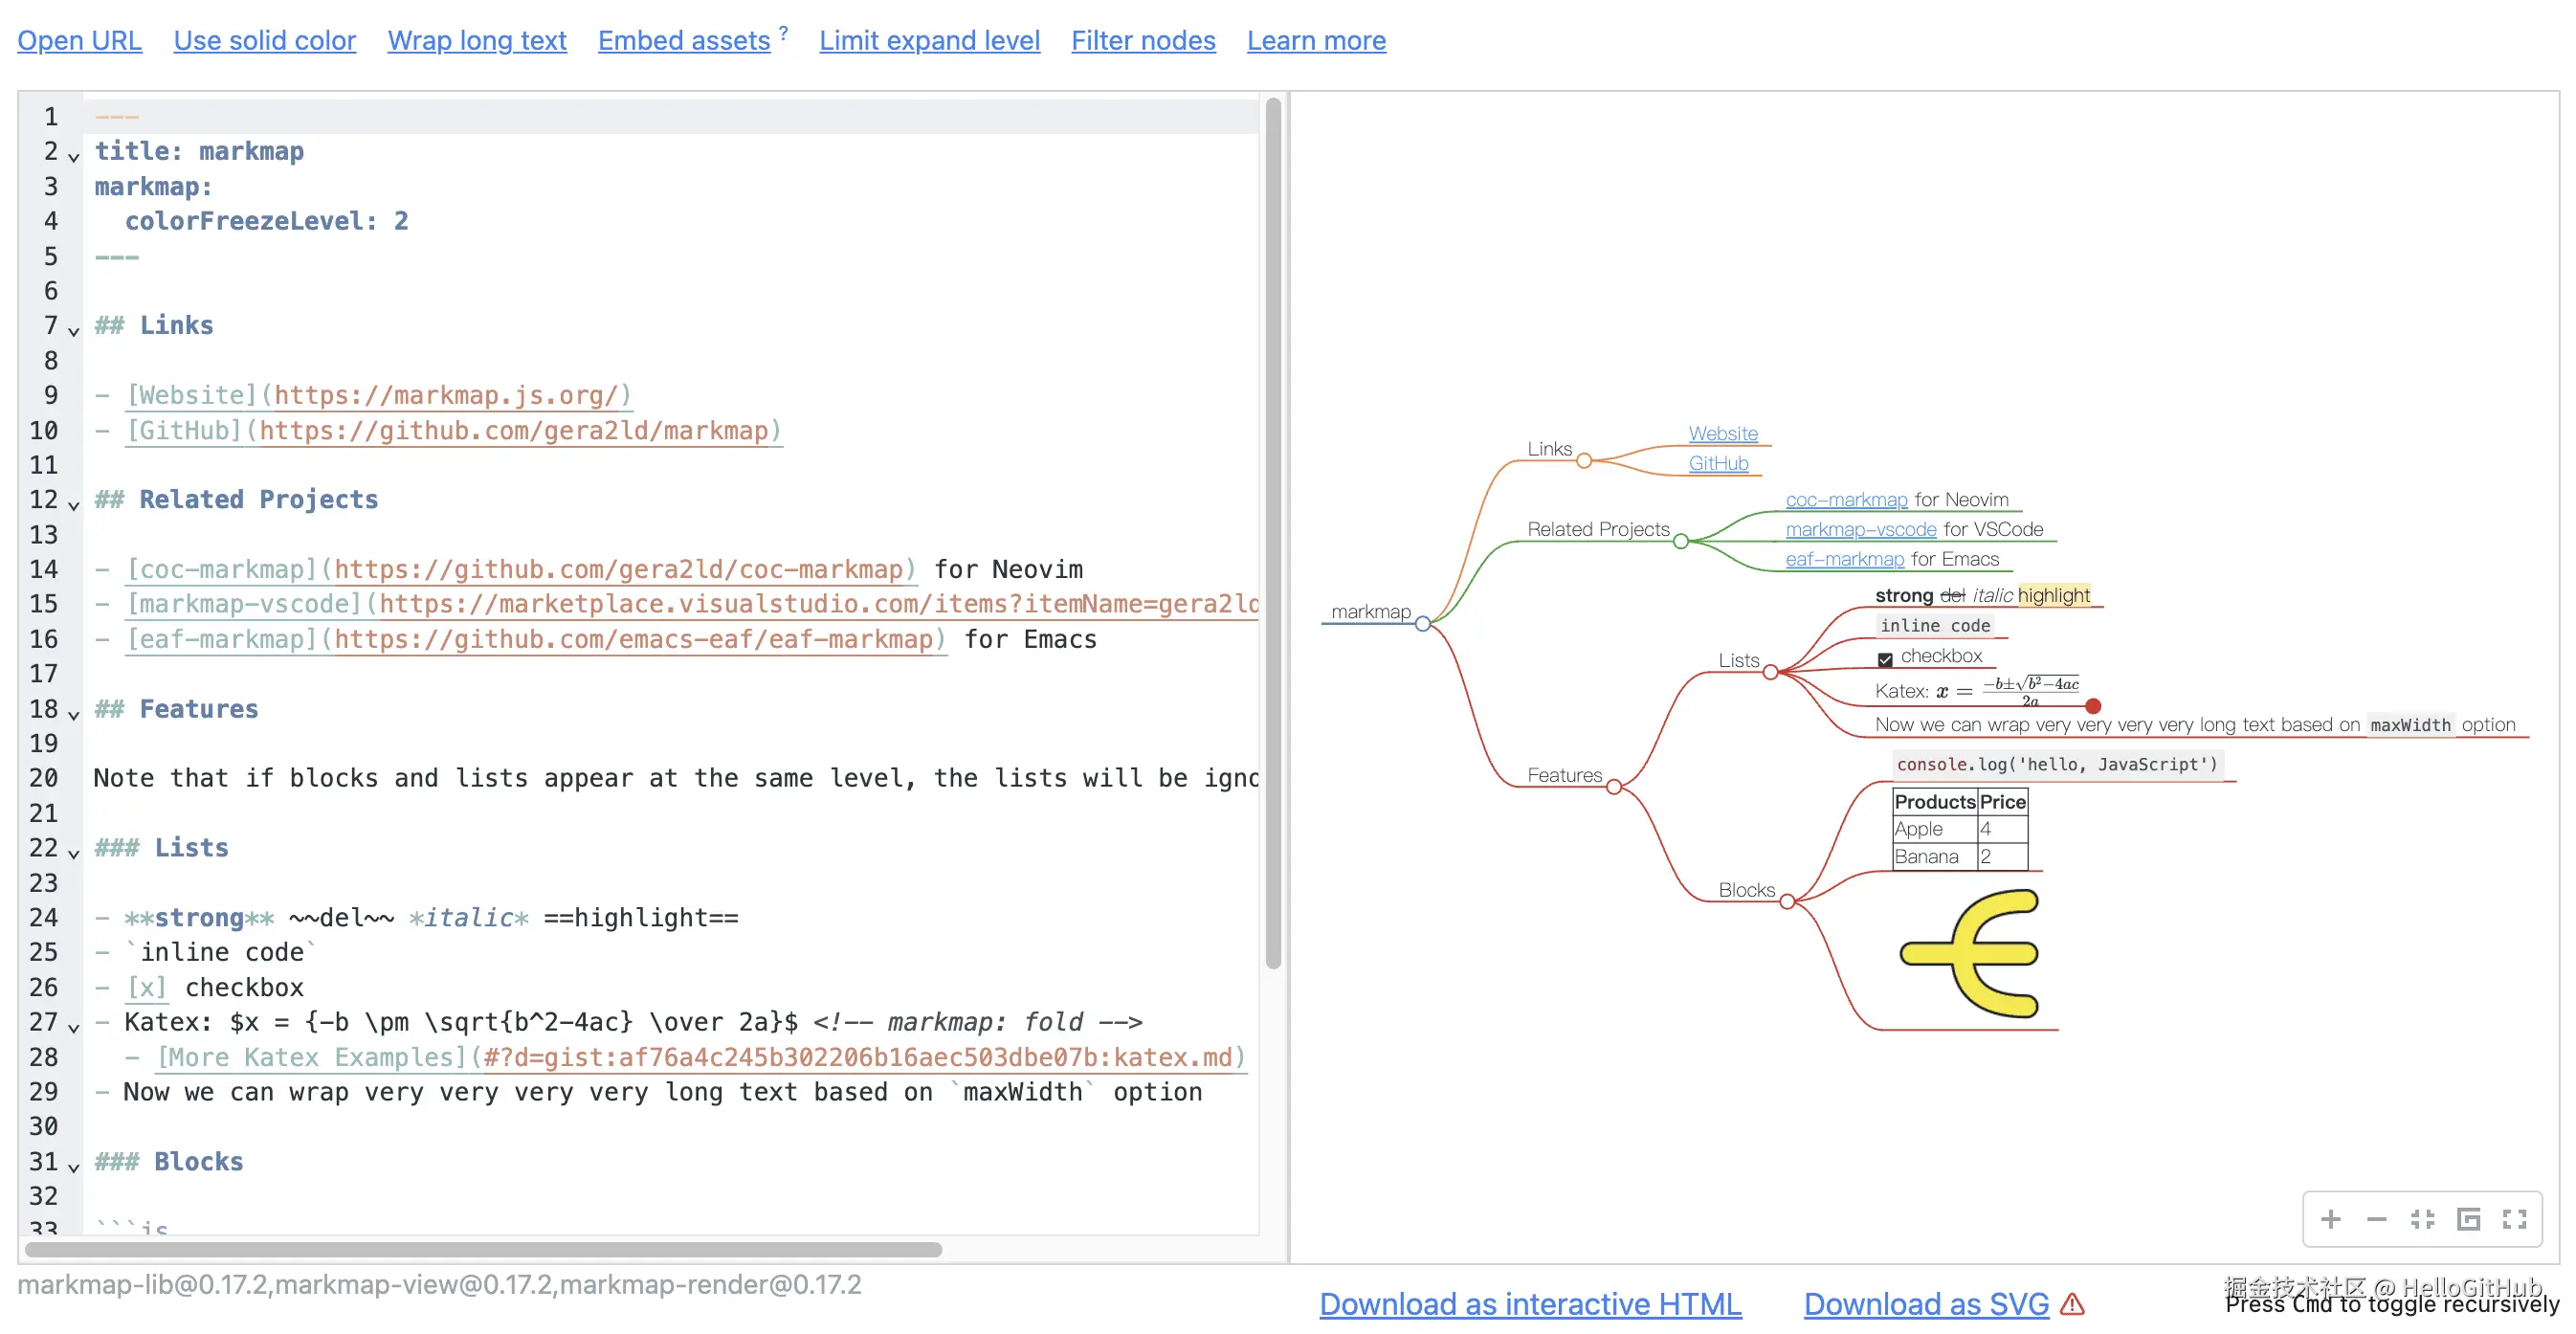The height and width of the screenshot is (1334, 2576).
Task: Click the warning icon beside Download as SVG
Action: tap(2073, 1304)
